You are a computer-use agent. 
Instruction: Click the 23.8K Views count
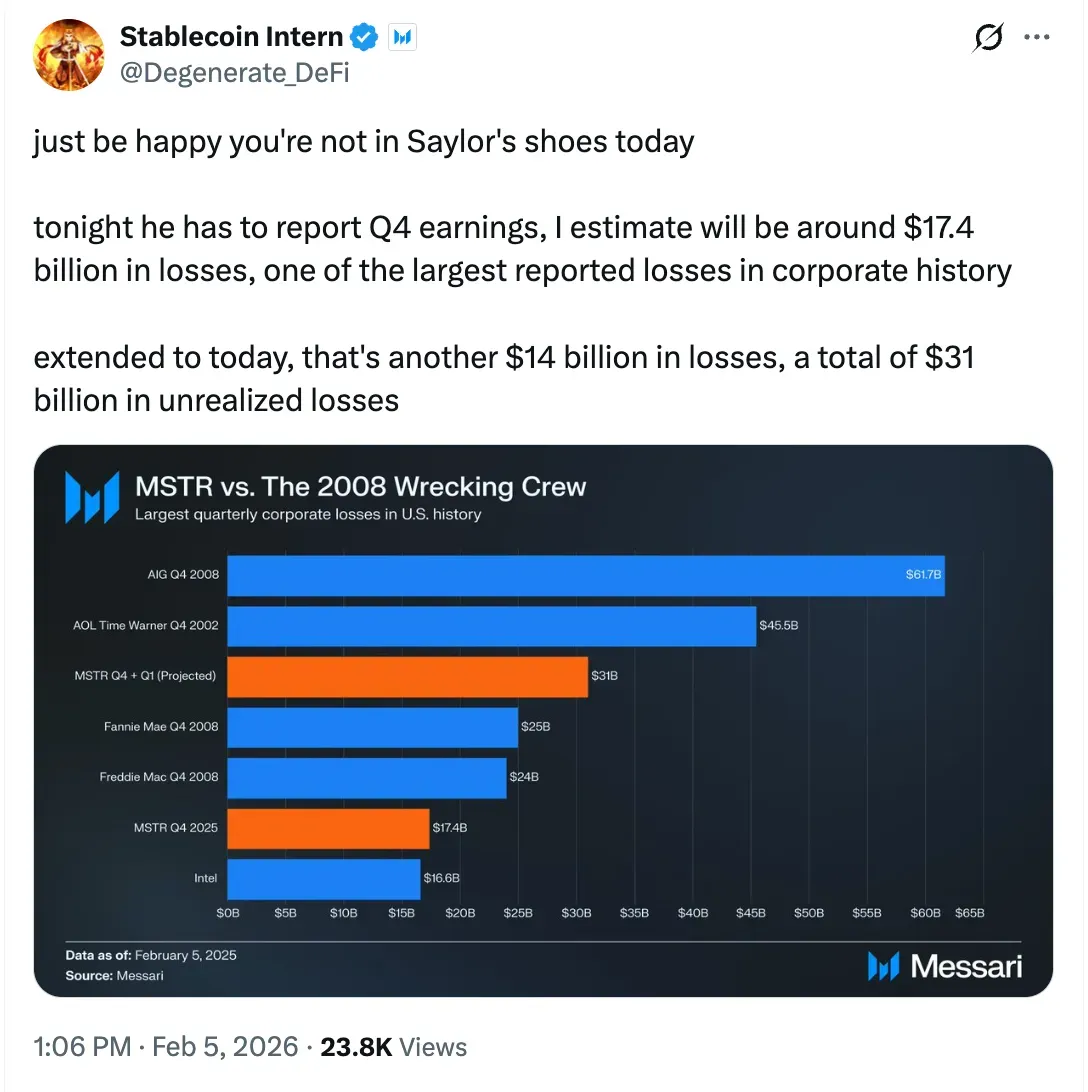click(x=393, y=1047)
